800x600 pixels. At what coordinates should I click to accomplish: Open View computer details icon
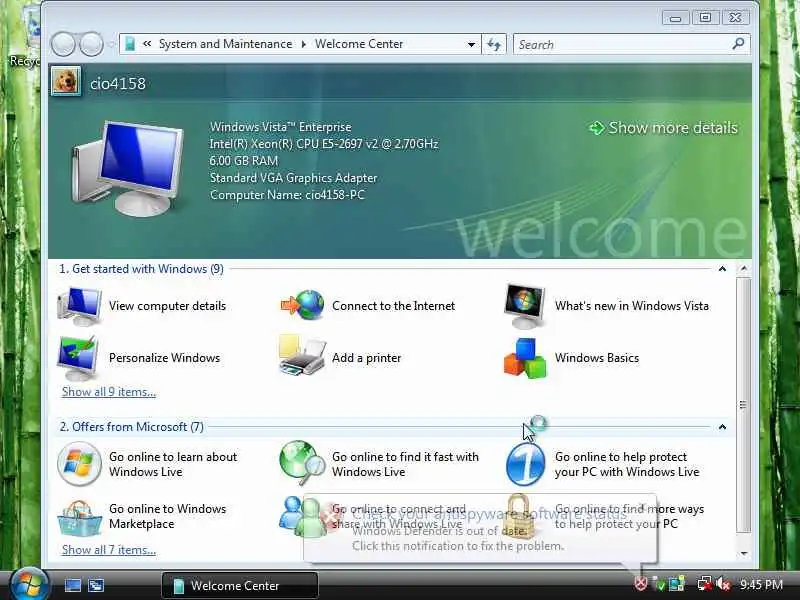pos(79,306)
